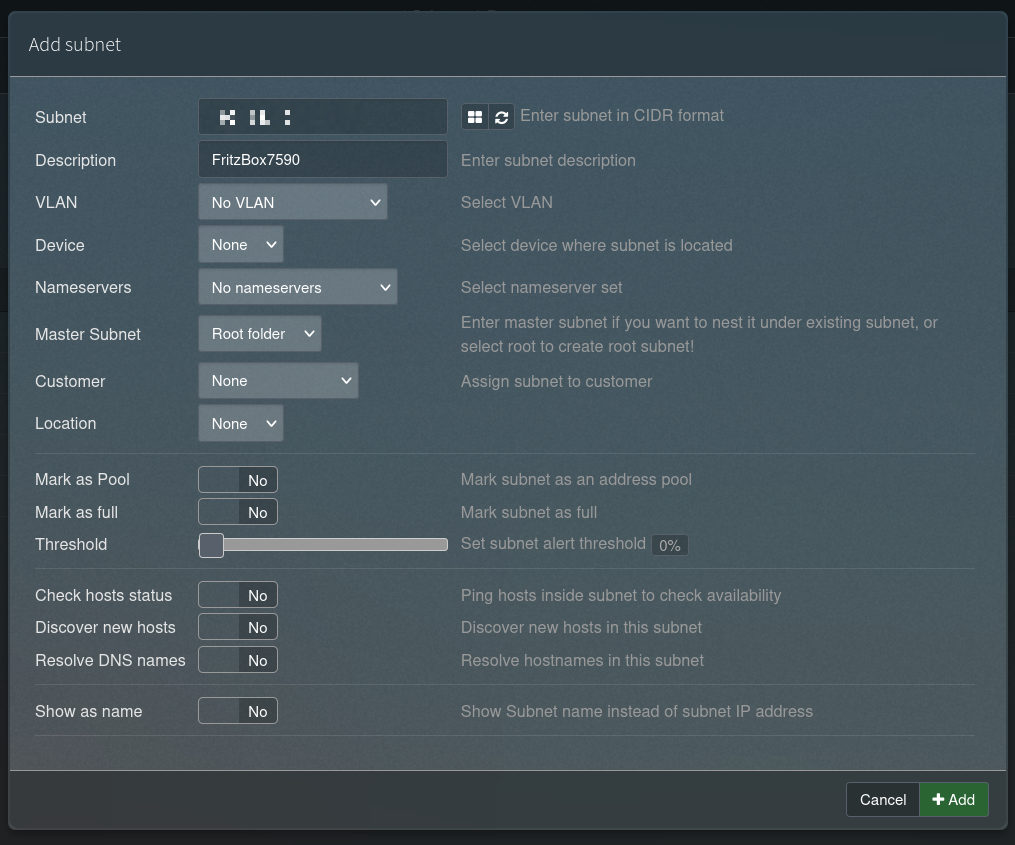Open the Master Subnet dropdown

[260, 334]
